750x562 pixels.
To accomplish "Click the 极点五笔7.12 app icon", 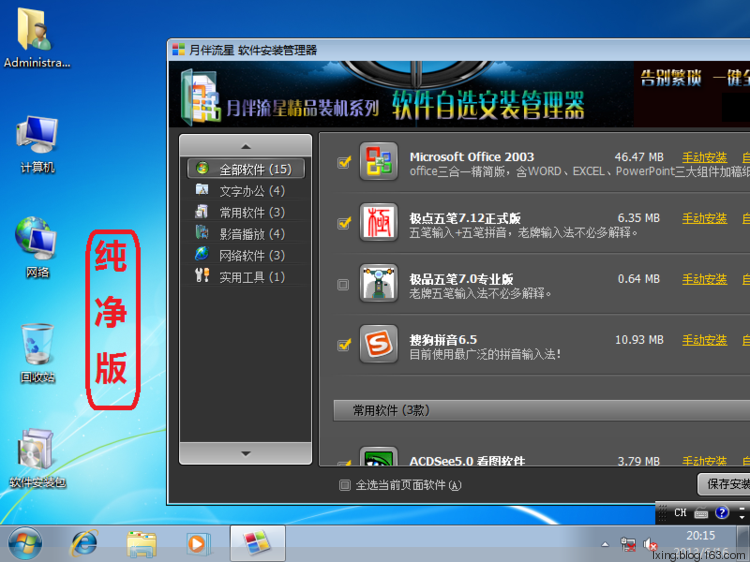I will click(x=378, y=222).
